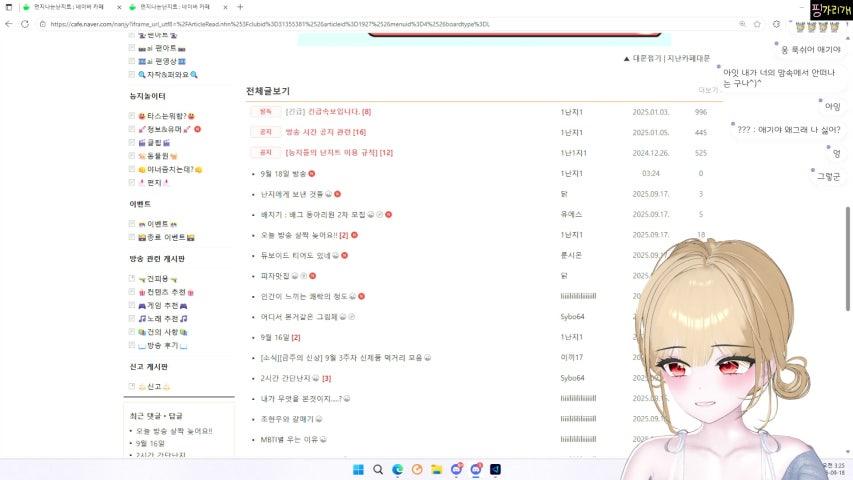Click the board icon beside 타스는뭐함?
Viewport: 853px width, 480px height.
point(132,115)
